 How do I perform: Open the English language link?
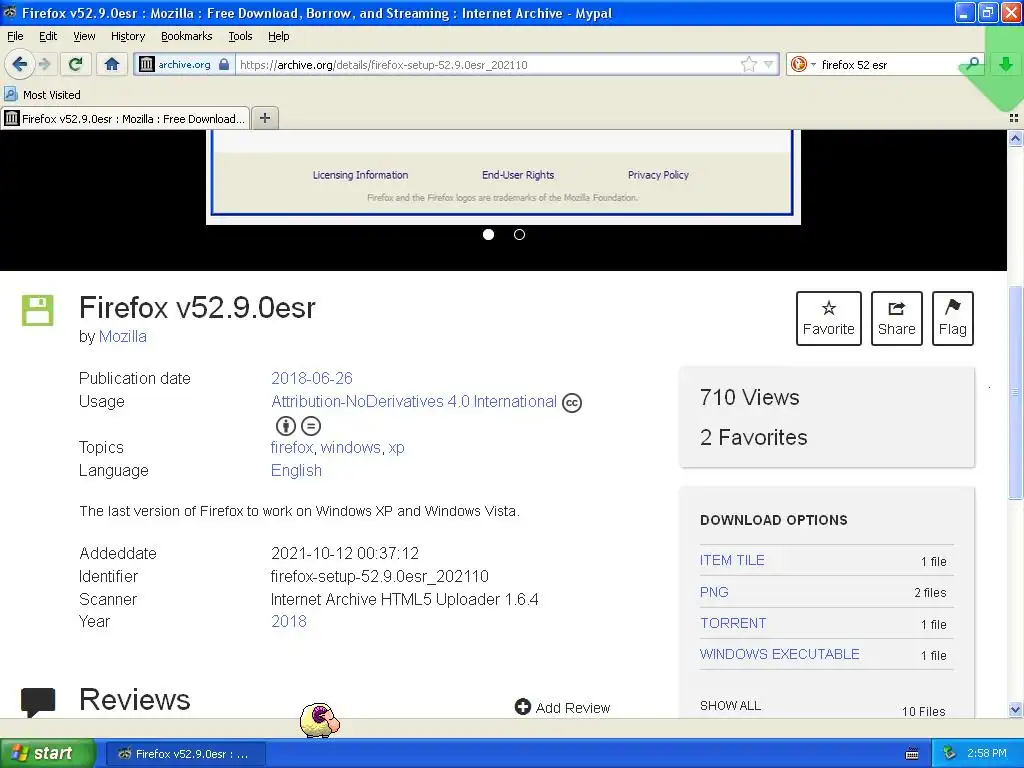[296, 470]
